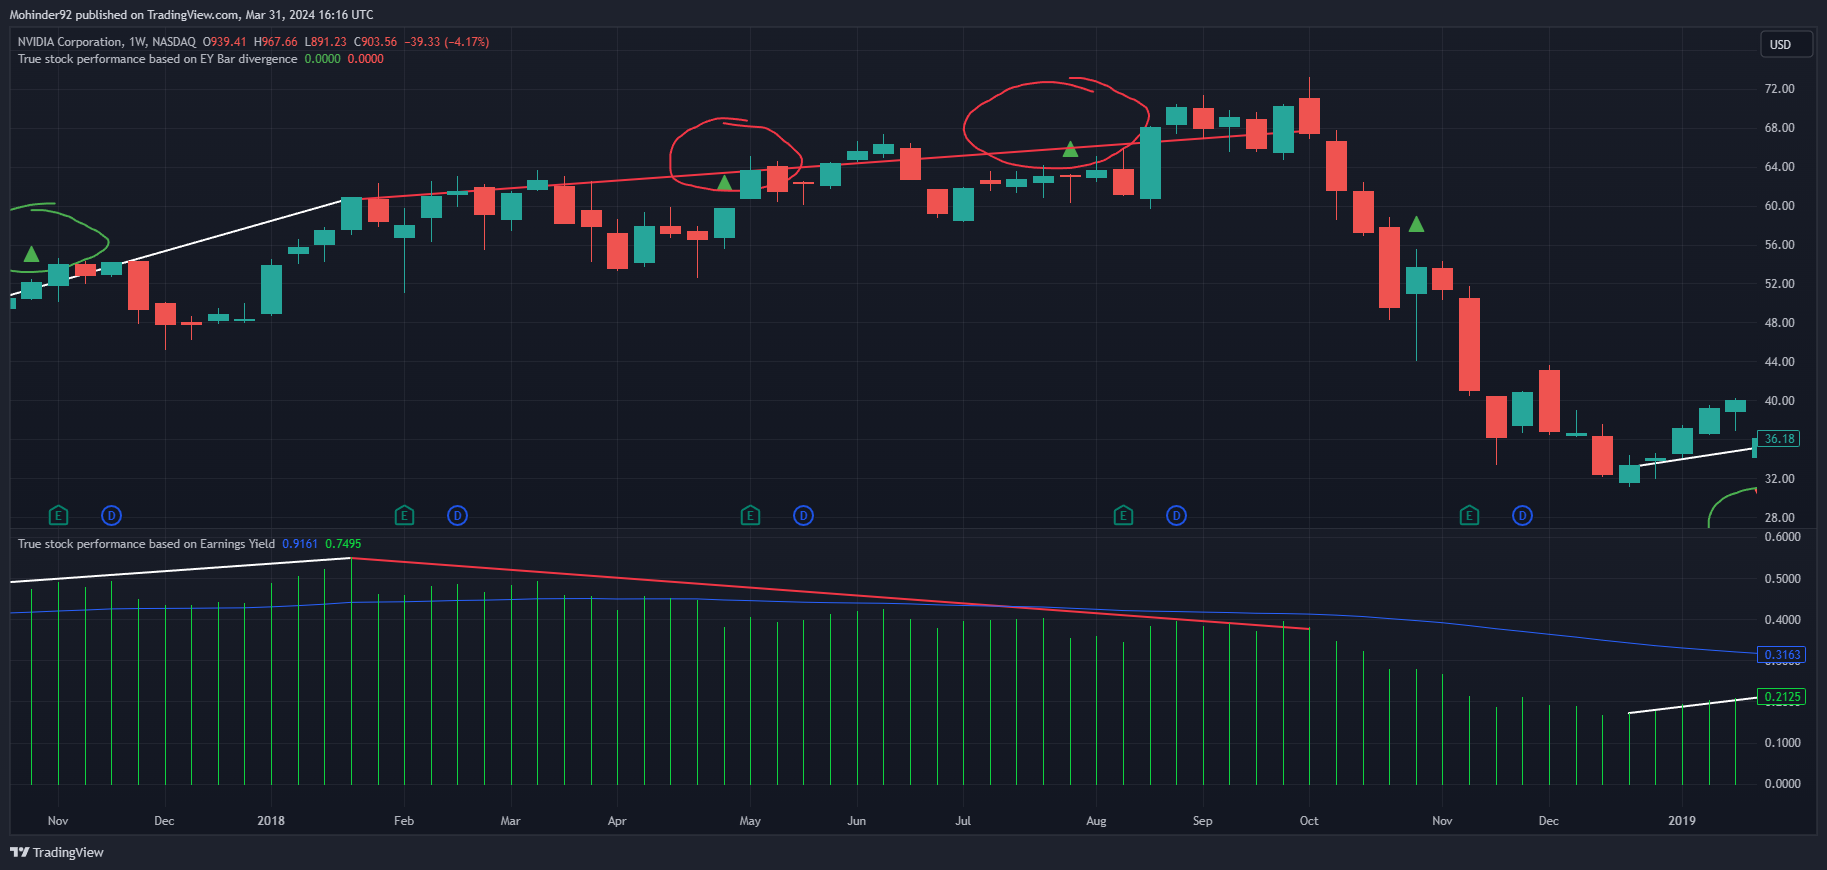Click the high price value H967.66
This screenshot has width=1827, height=870.
coord(275,42)
